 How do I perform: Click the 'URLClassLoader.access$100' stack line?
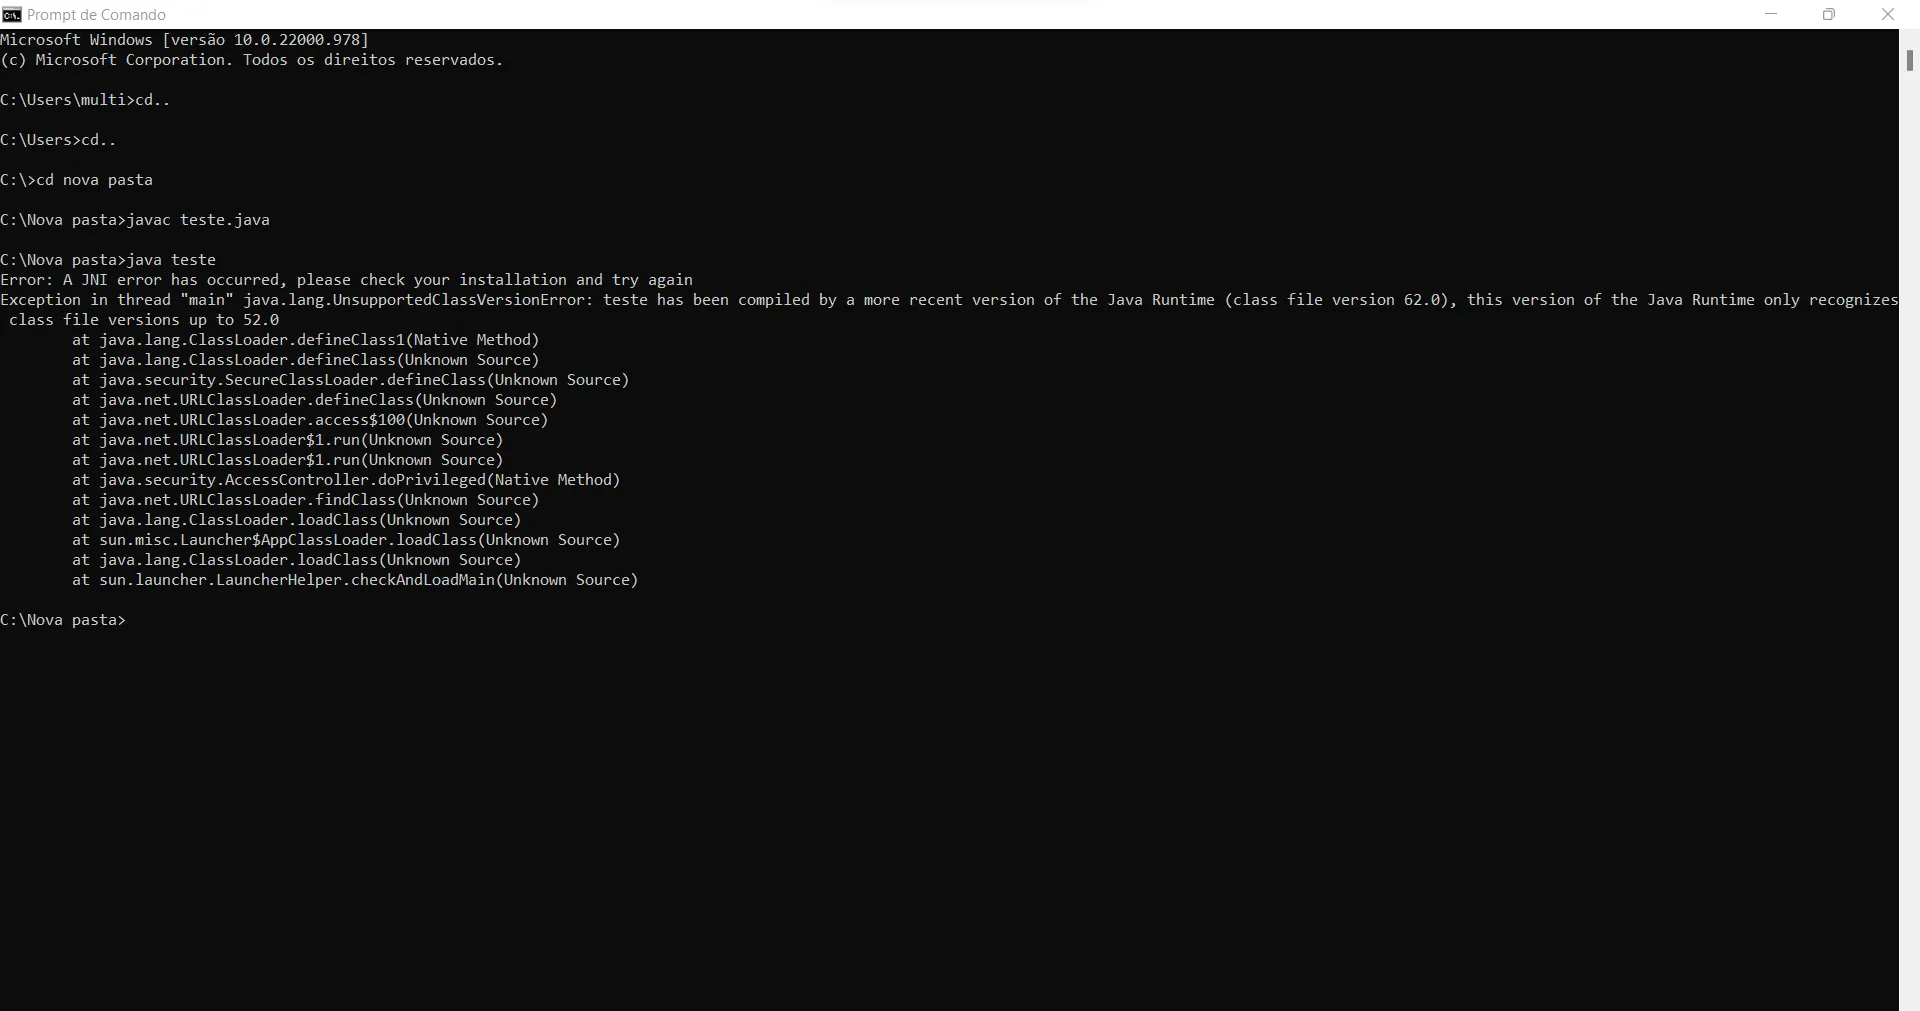point(310,420)
